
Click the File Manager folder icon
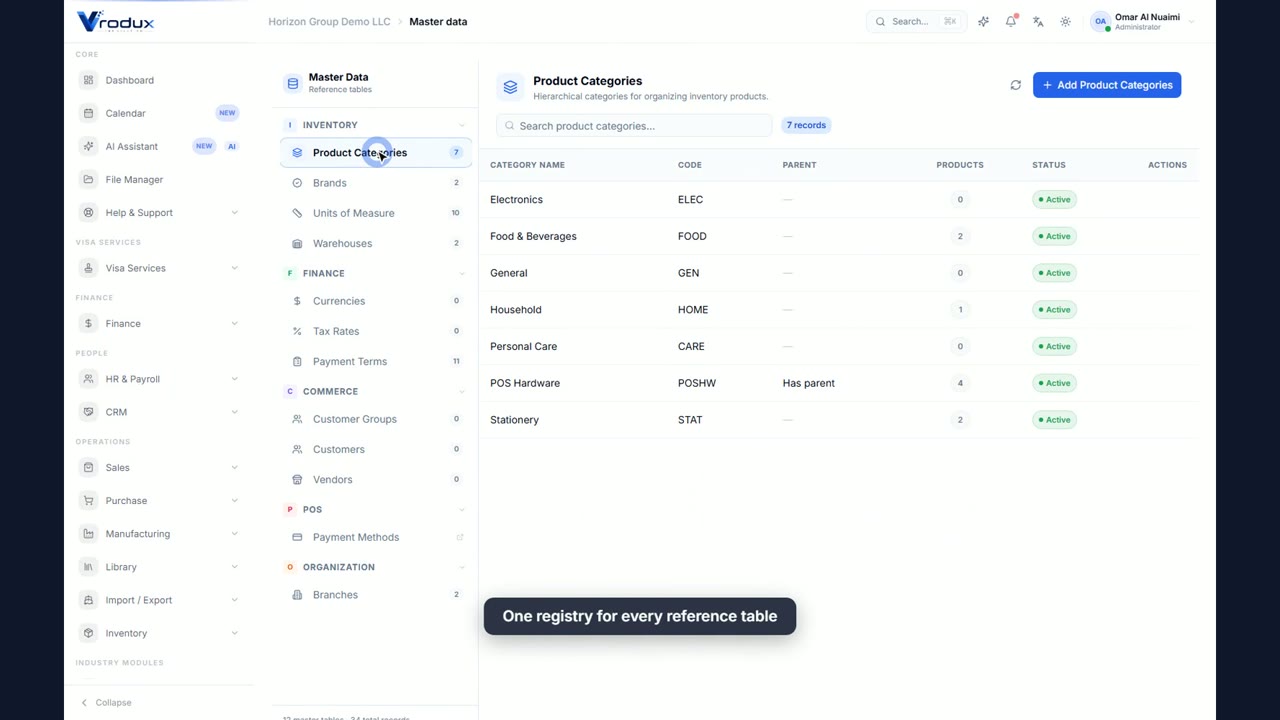point(89,179)
